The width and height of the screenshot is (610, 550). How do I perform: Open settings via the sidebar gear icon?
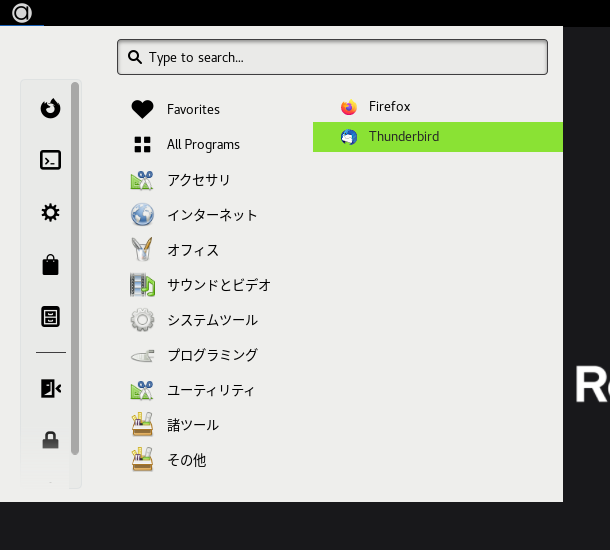click(51, 213)
